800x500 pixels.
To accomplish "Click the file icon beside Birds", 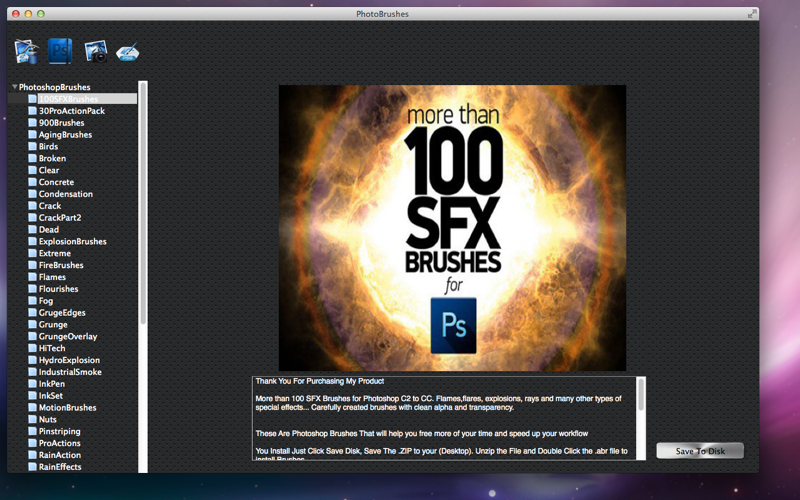I will pyautogui.click(x=32, y=146).
